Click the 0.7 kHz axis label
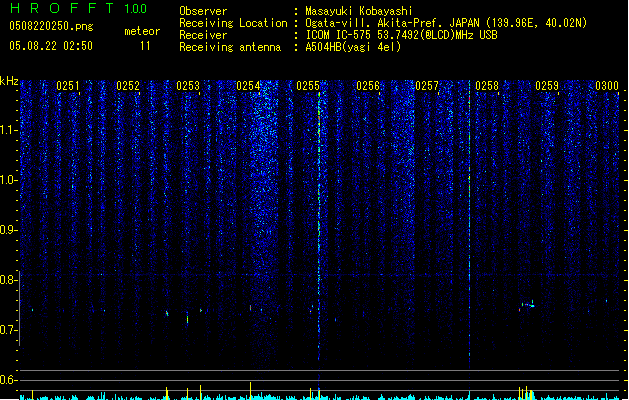This screenshot has width=629, height=400. [x=9, y=330]
